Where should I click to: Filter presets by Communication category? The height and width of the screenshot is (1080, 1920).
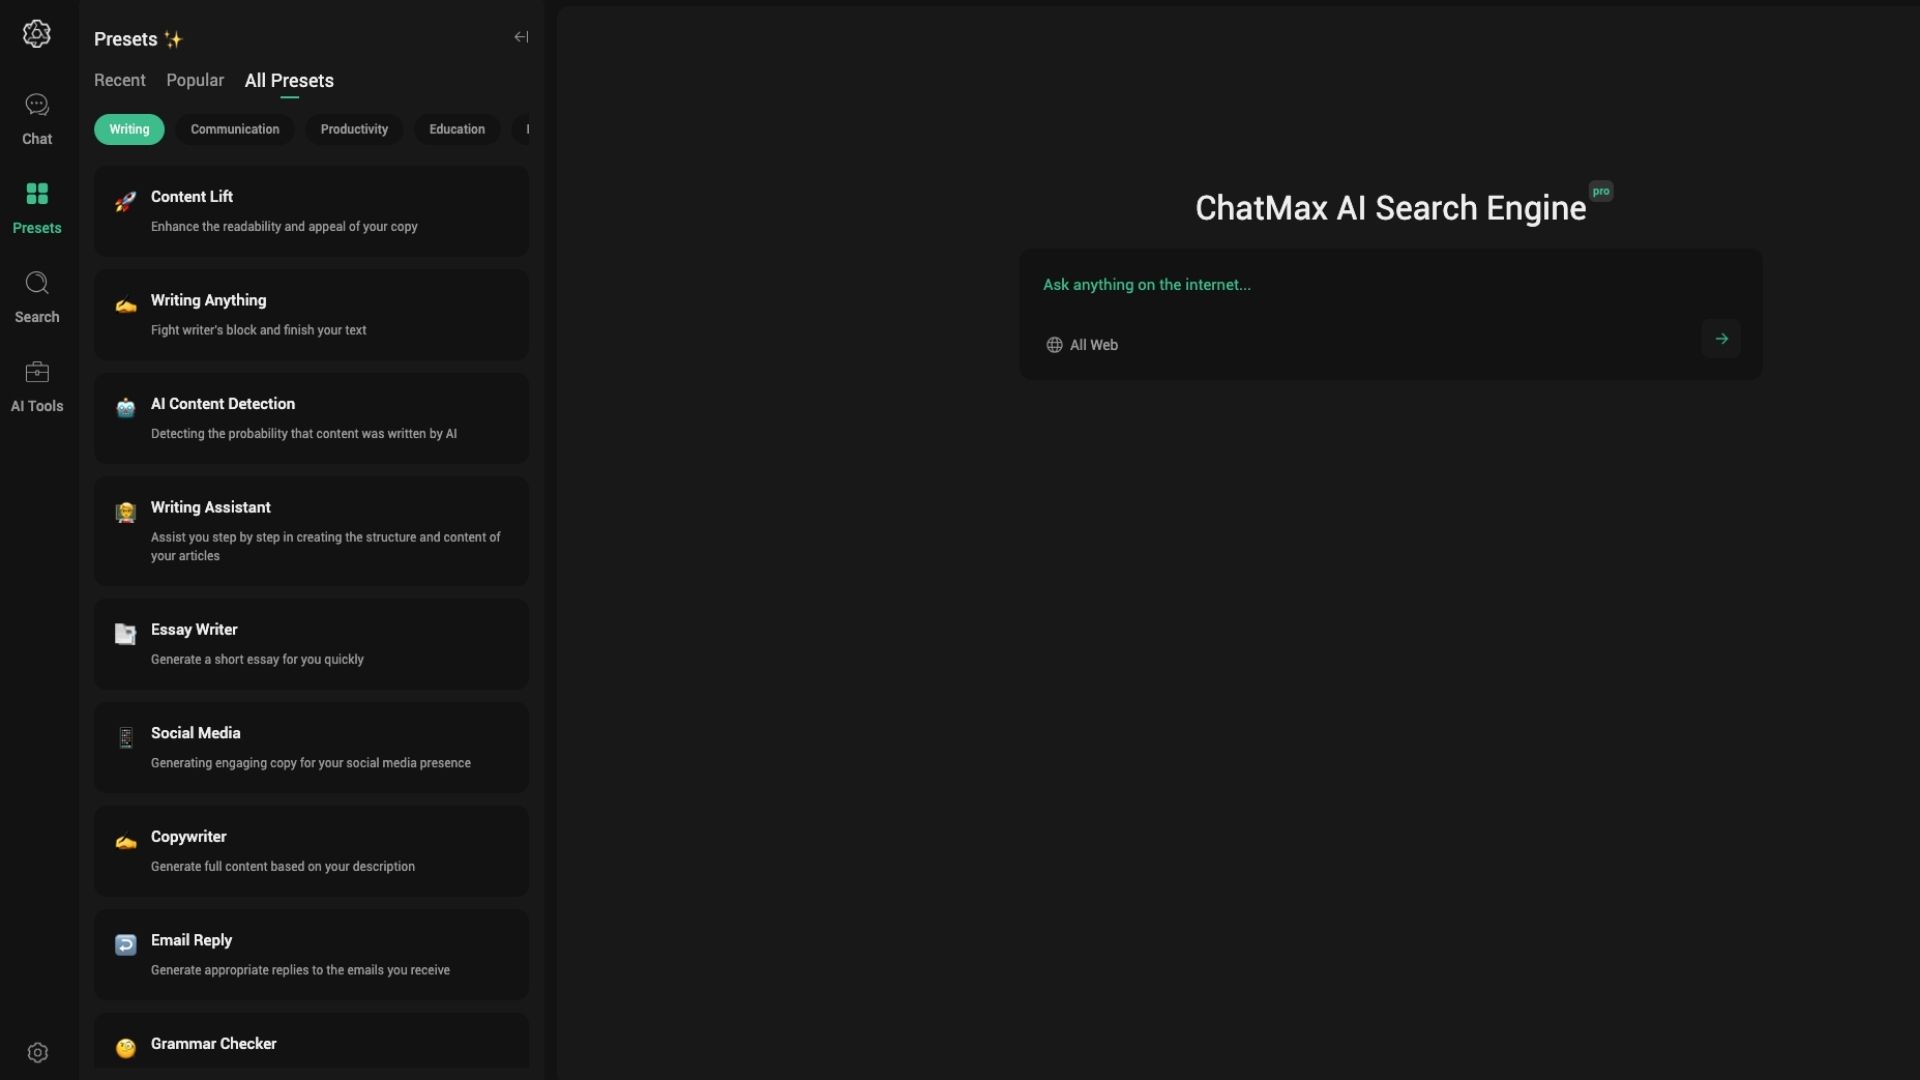[235, 129]
